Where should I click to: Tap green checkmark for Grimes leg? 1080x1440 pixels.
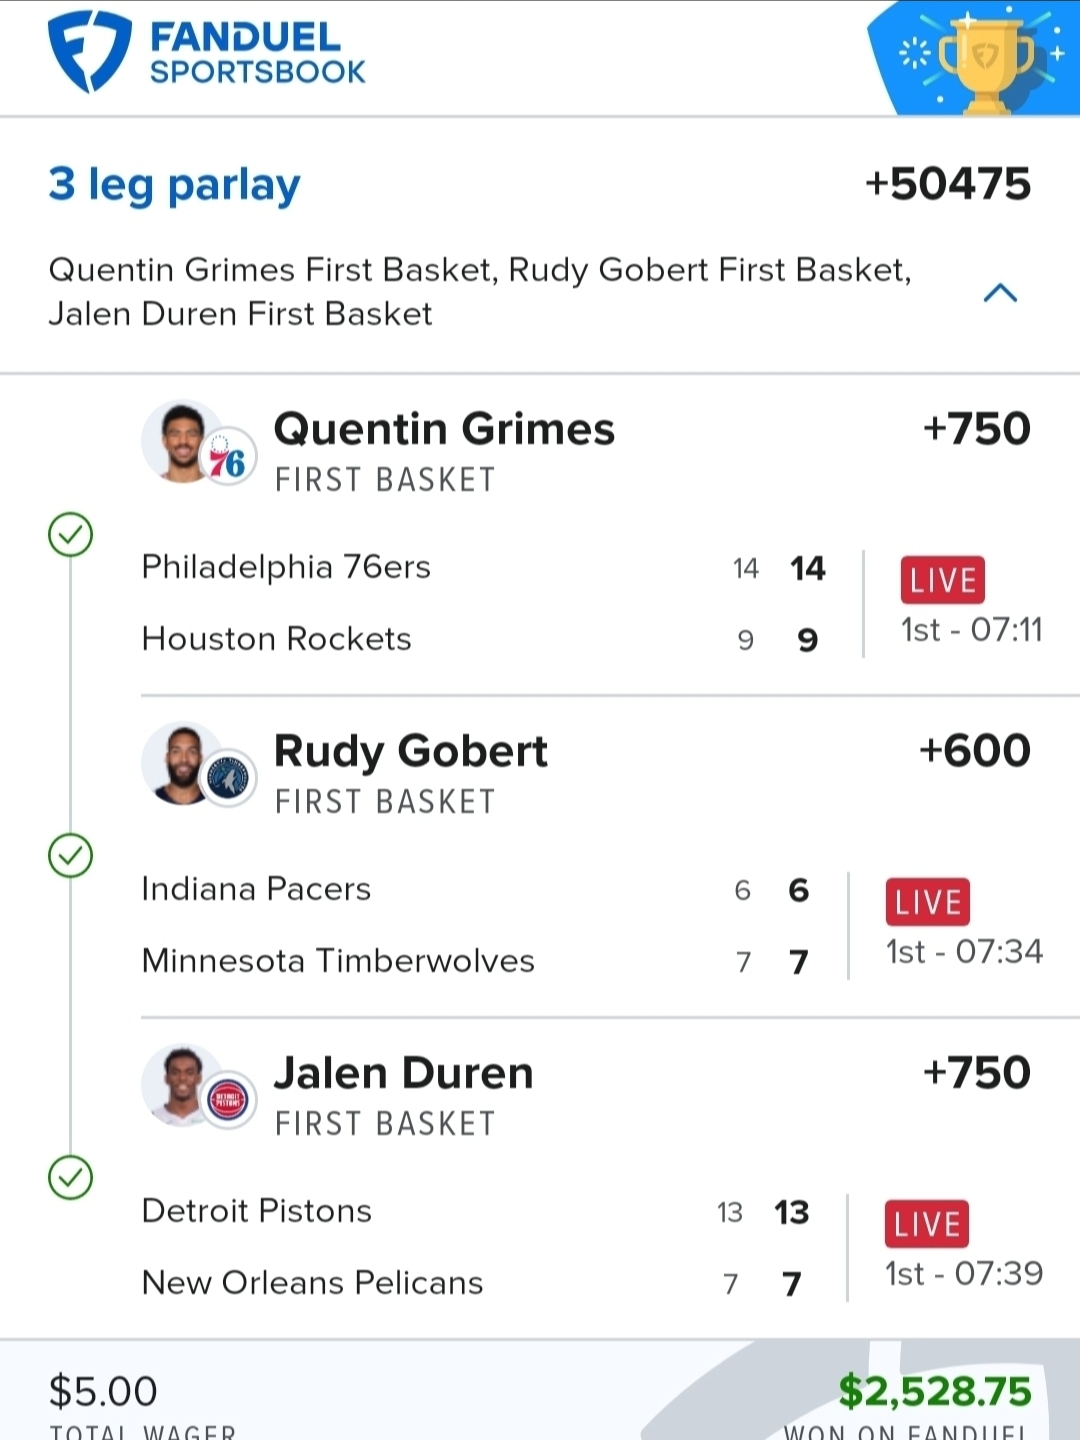click(x=71, y=535)
